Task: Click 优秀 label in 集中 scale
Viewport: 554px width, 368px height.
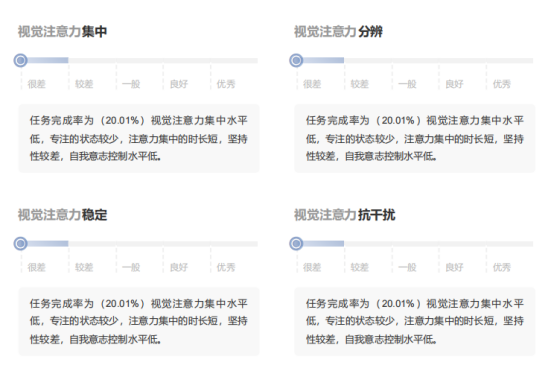Action: [x=226, y=84]
